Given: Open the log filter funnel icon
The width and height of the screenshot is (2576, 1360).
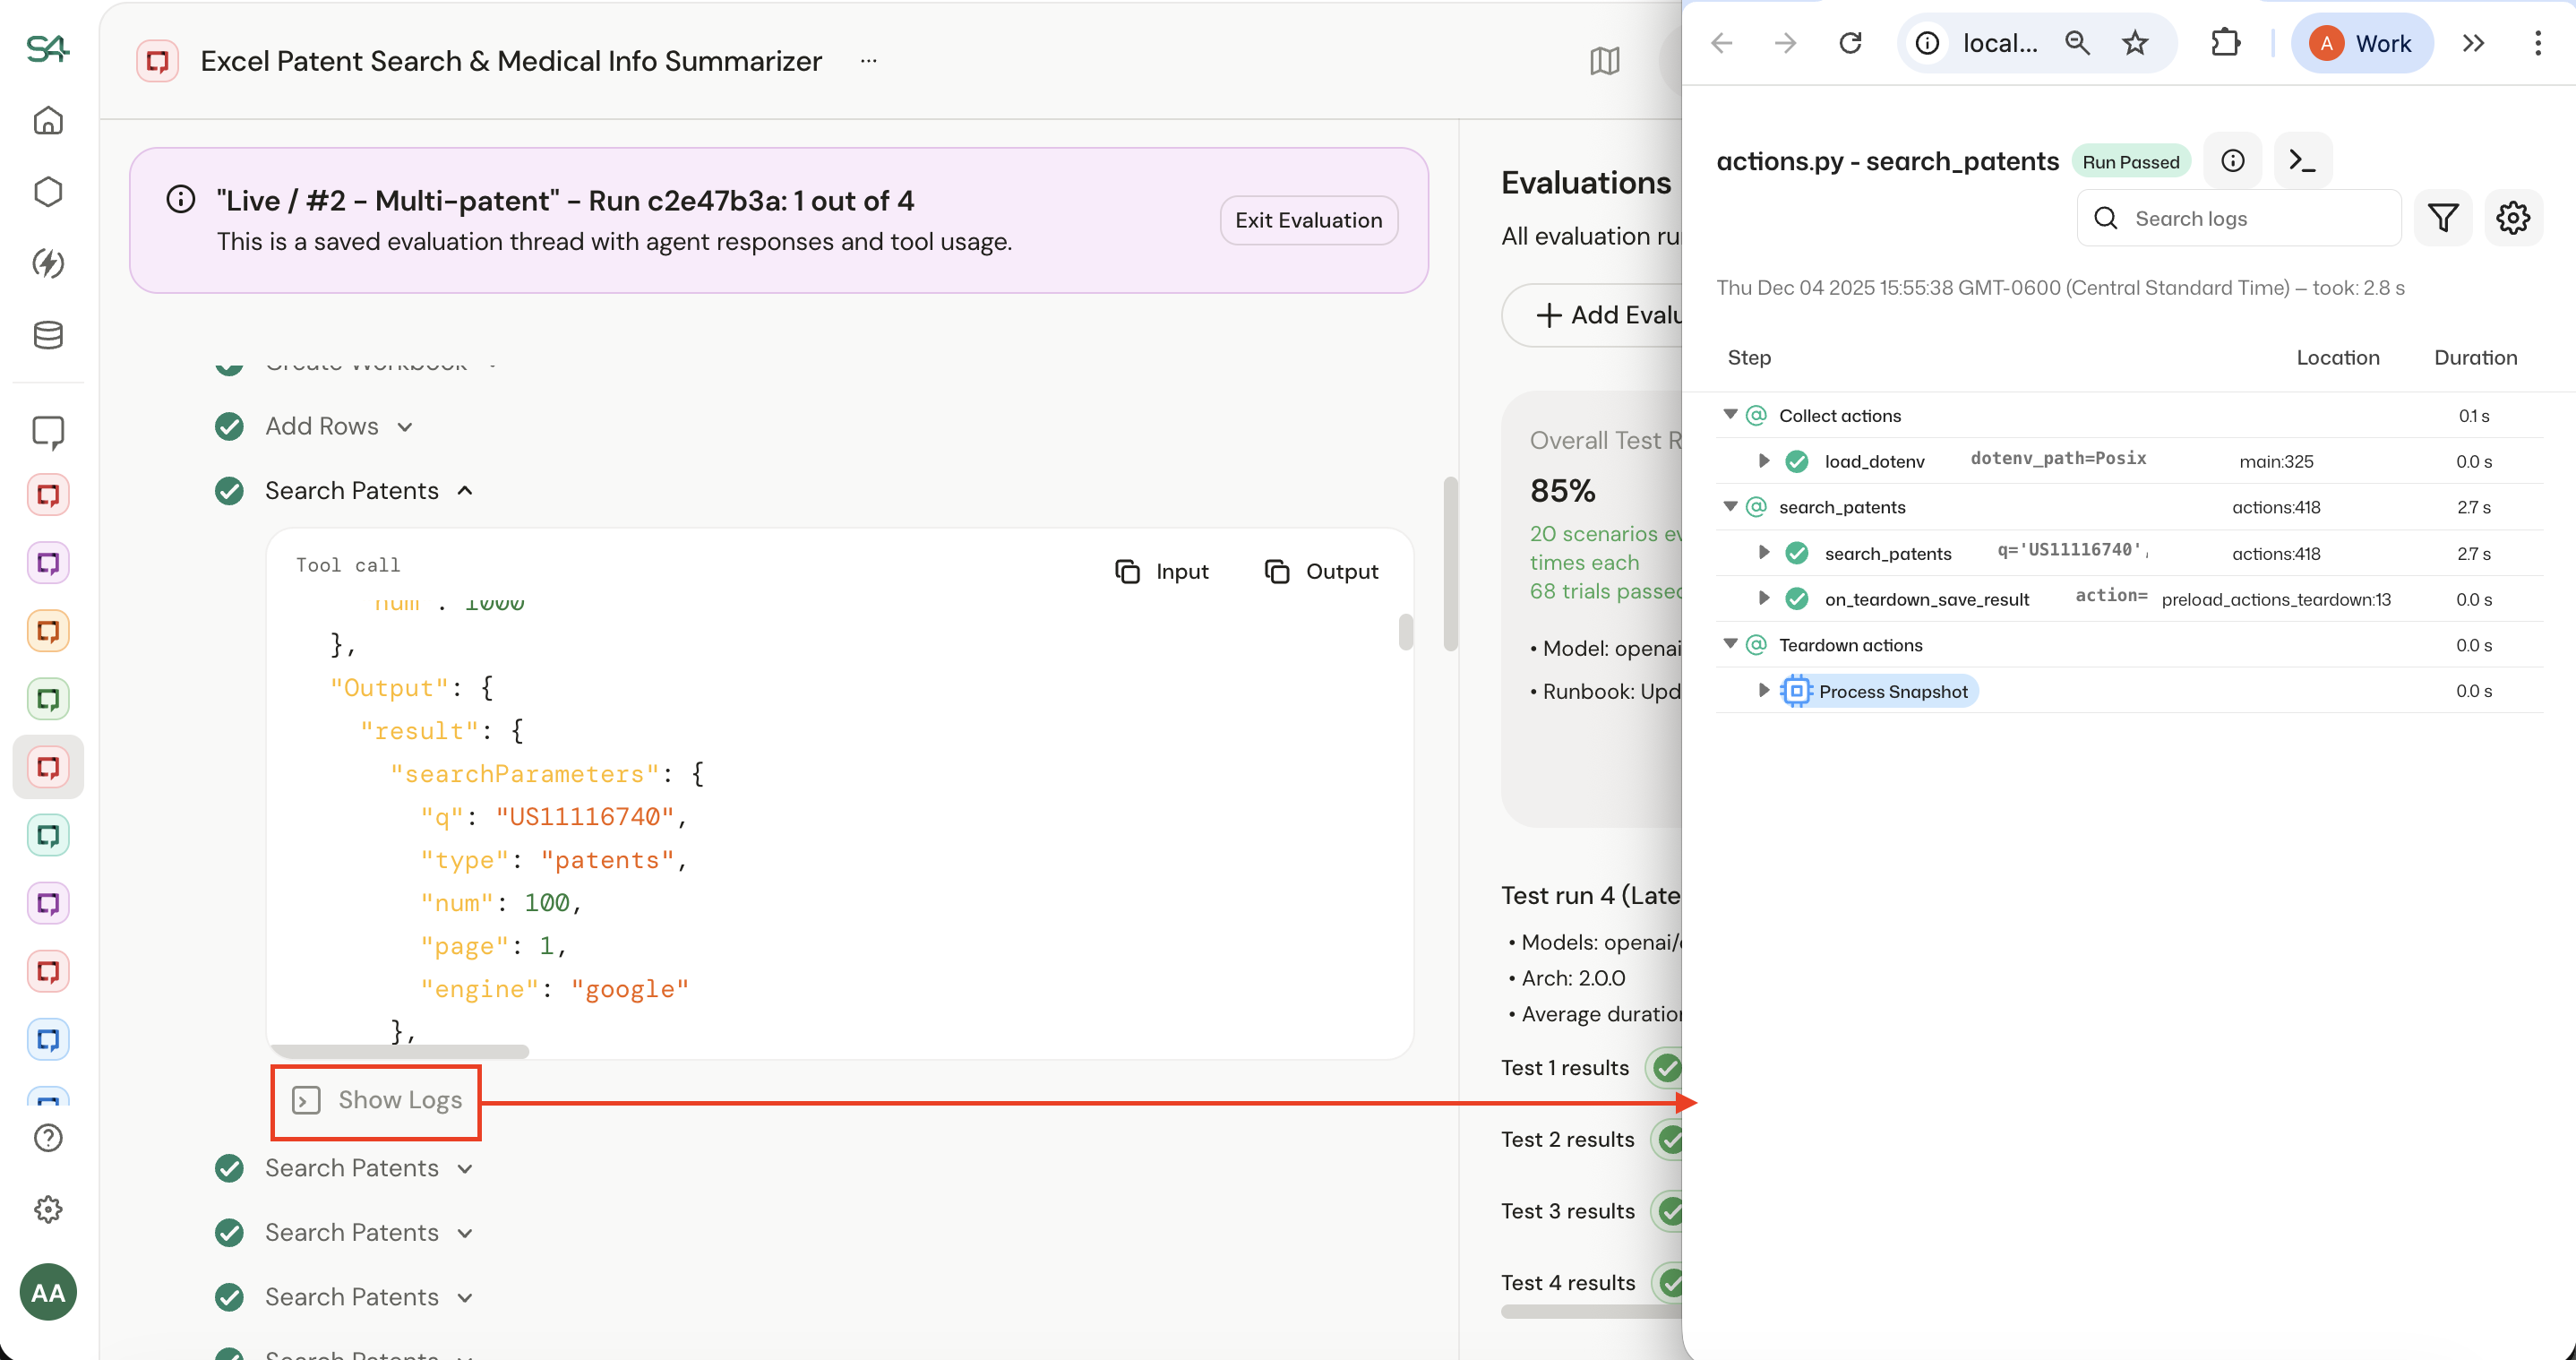Looking at the screenshot, I should [2442, 218].
